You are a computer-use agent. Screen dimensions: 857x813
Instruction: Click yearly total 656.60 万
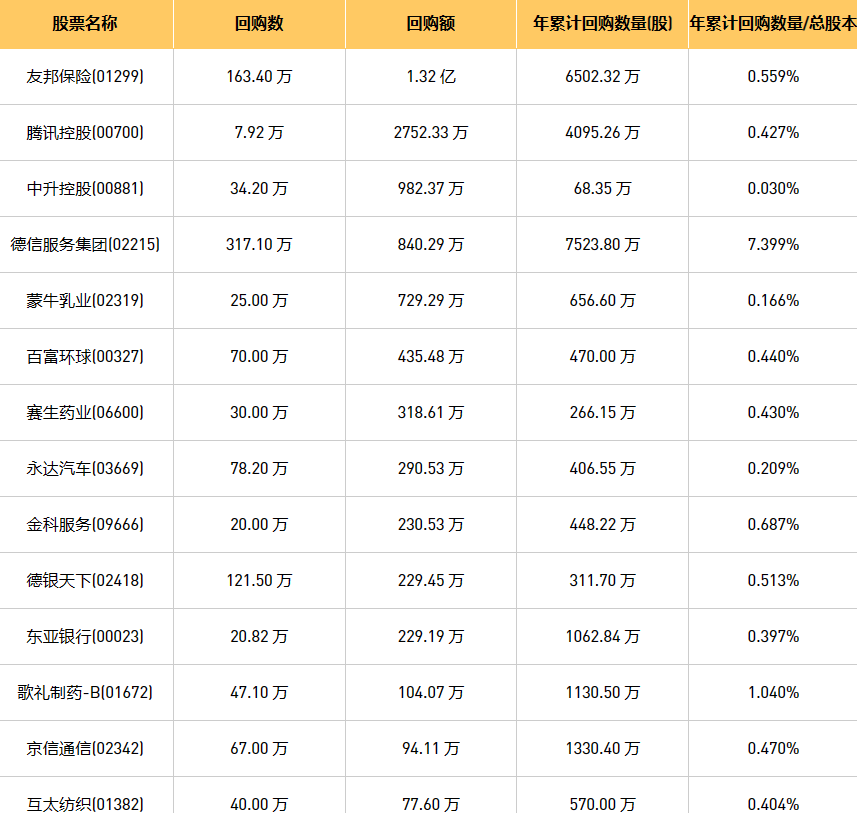click(602, 301)
